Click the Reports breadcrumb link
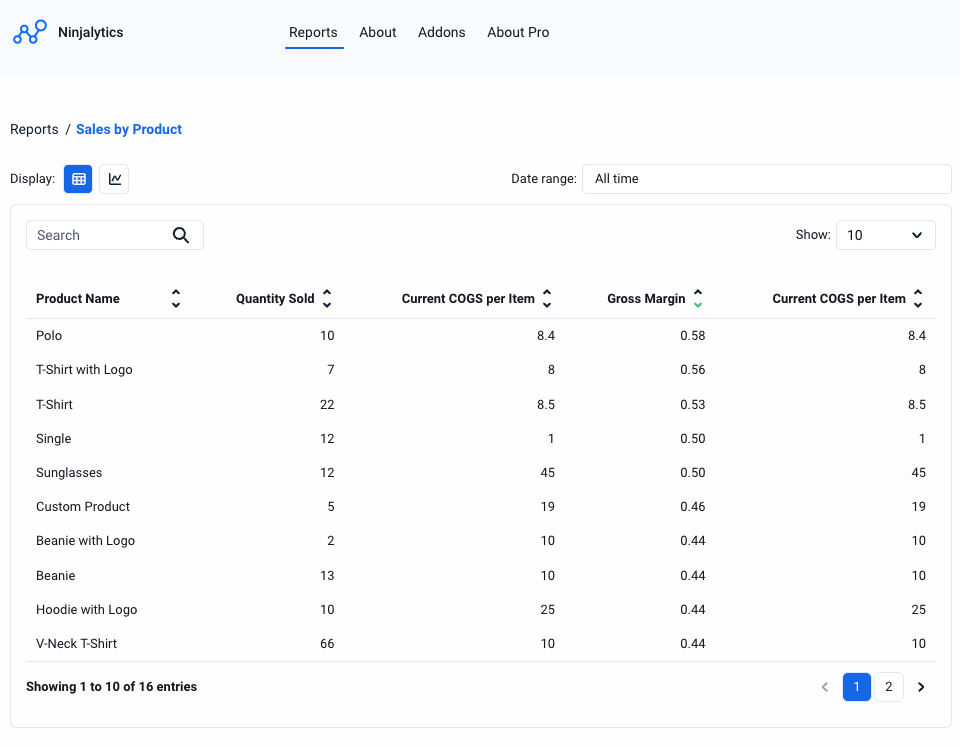The width and height of the screenshot is (960, 747). coord(34,129)
